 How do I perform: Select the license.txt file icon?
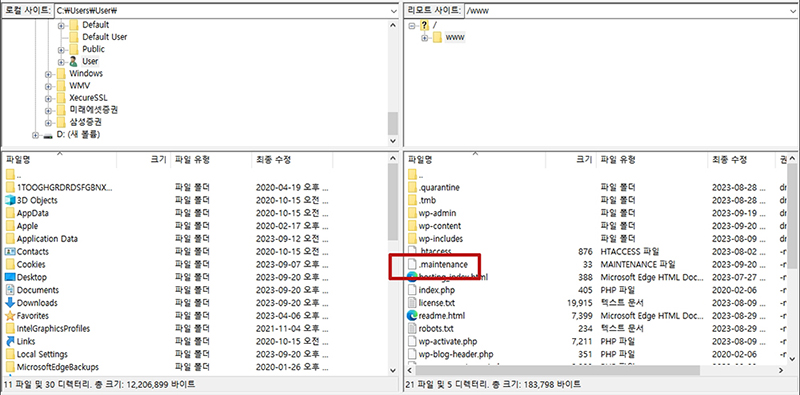point(412,303)
